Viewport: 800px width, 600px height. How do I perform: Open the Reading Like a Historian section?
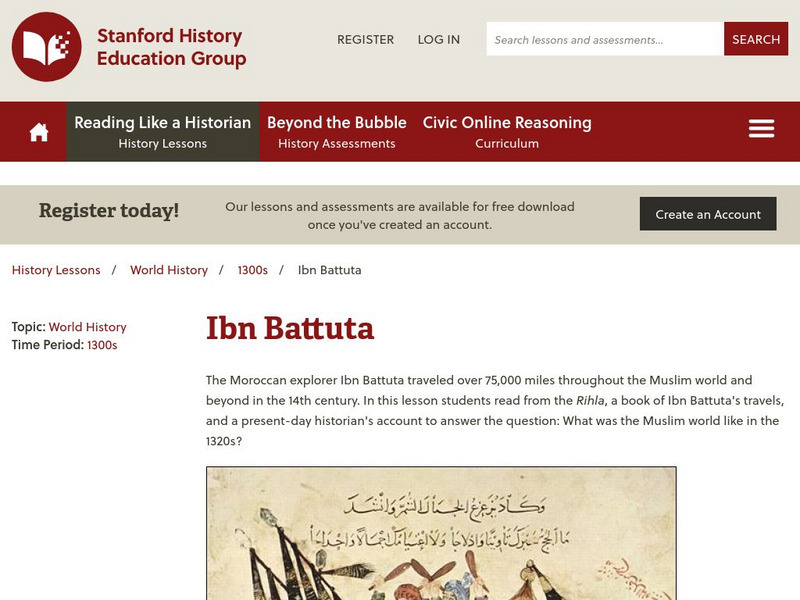tap(162, 129)
